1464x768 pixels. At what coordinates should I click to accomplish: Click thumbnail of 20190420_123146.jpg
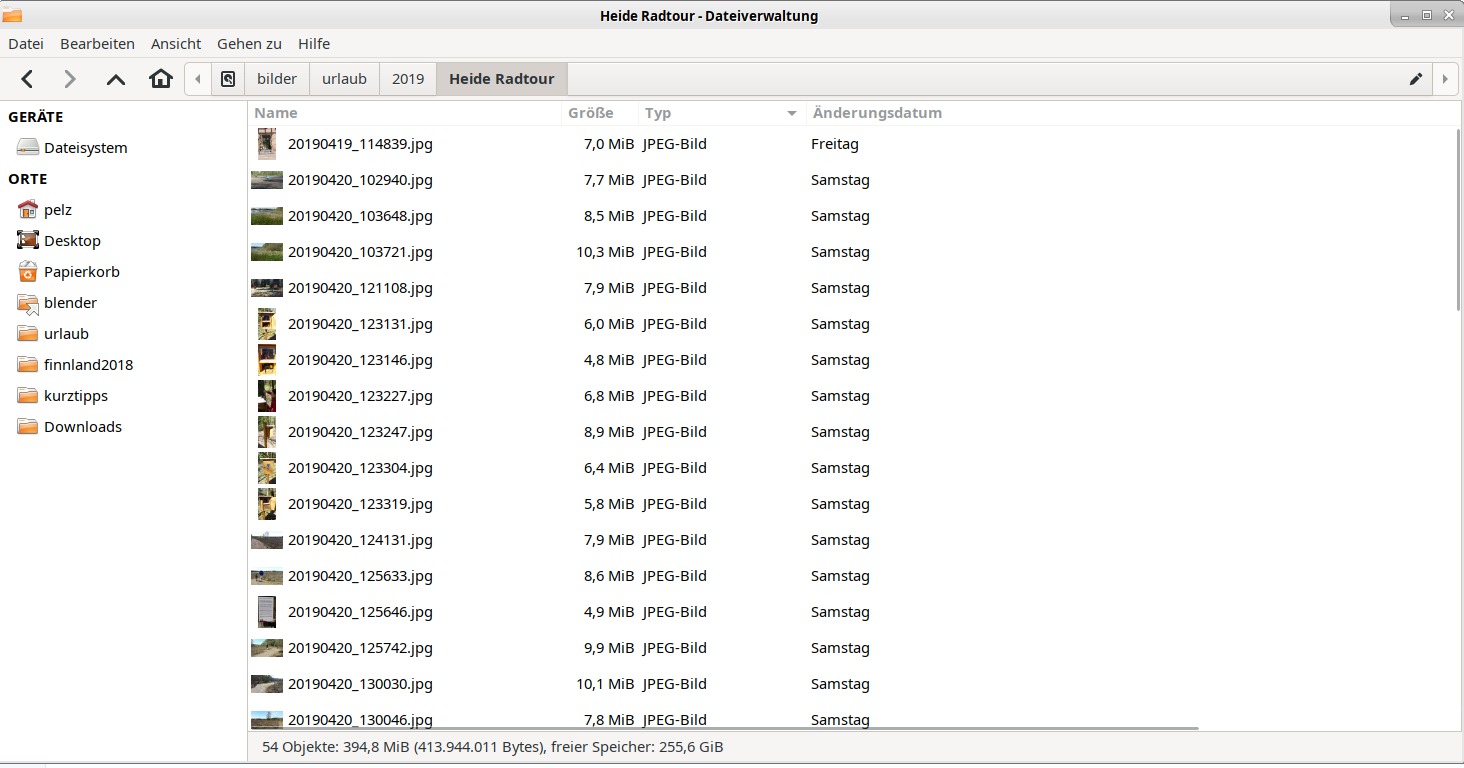[267, 360]
